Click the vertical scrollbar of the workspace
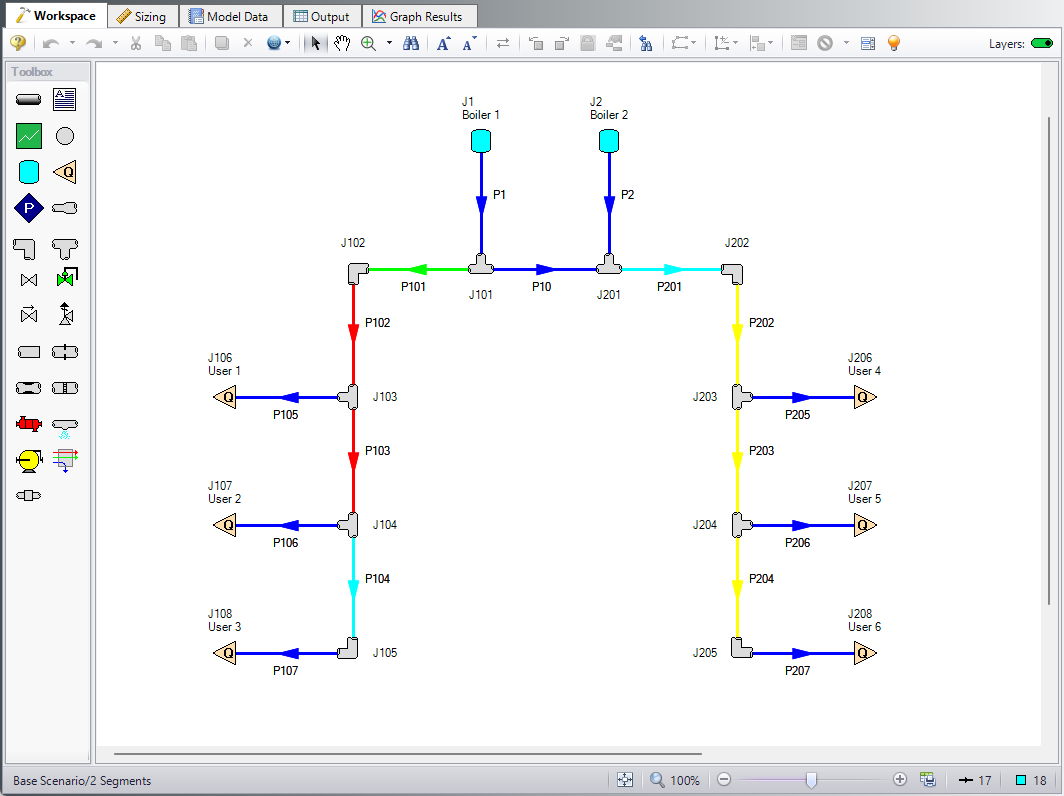This screenshot has height=796, width=1064. [x=1049, y=360]
